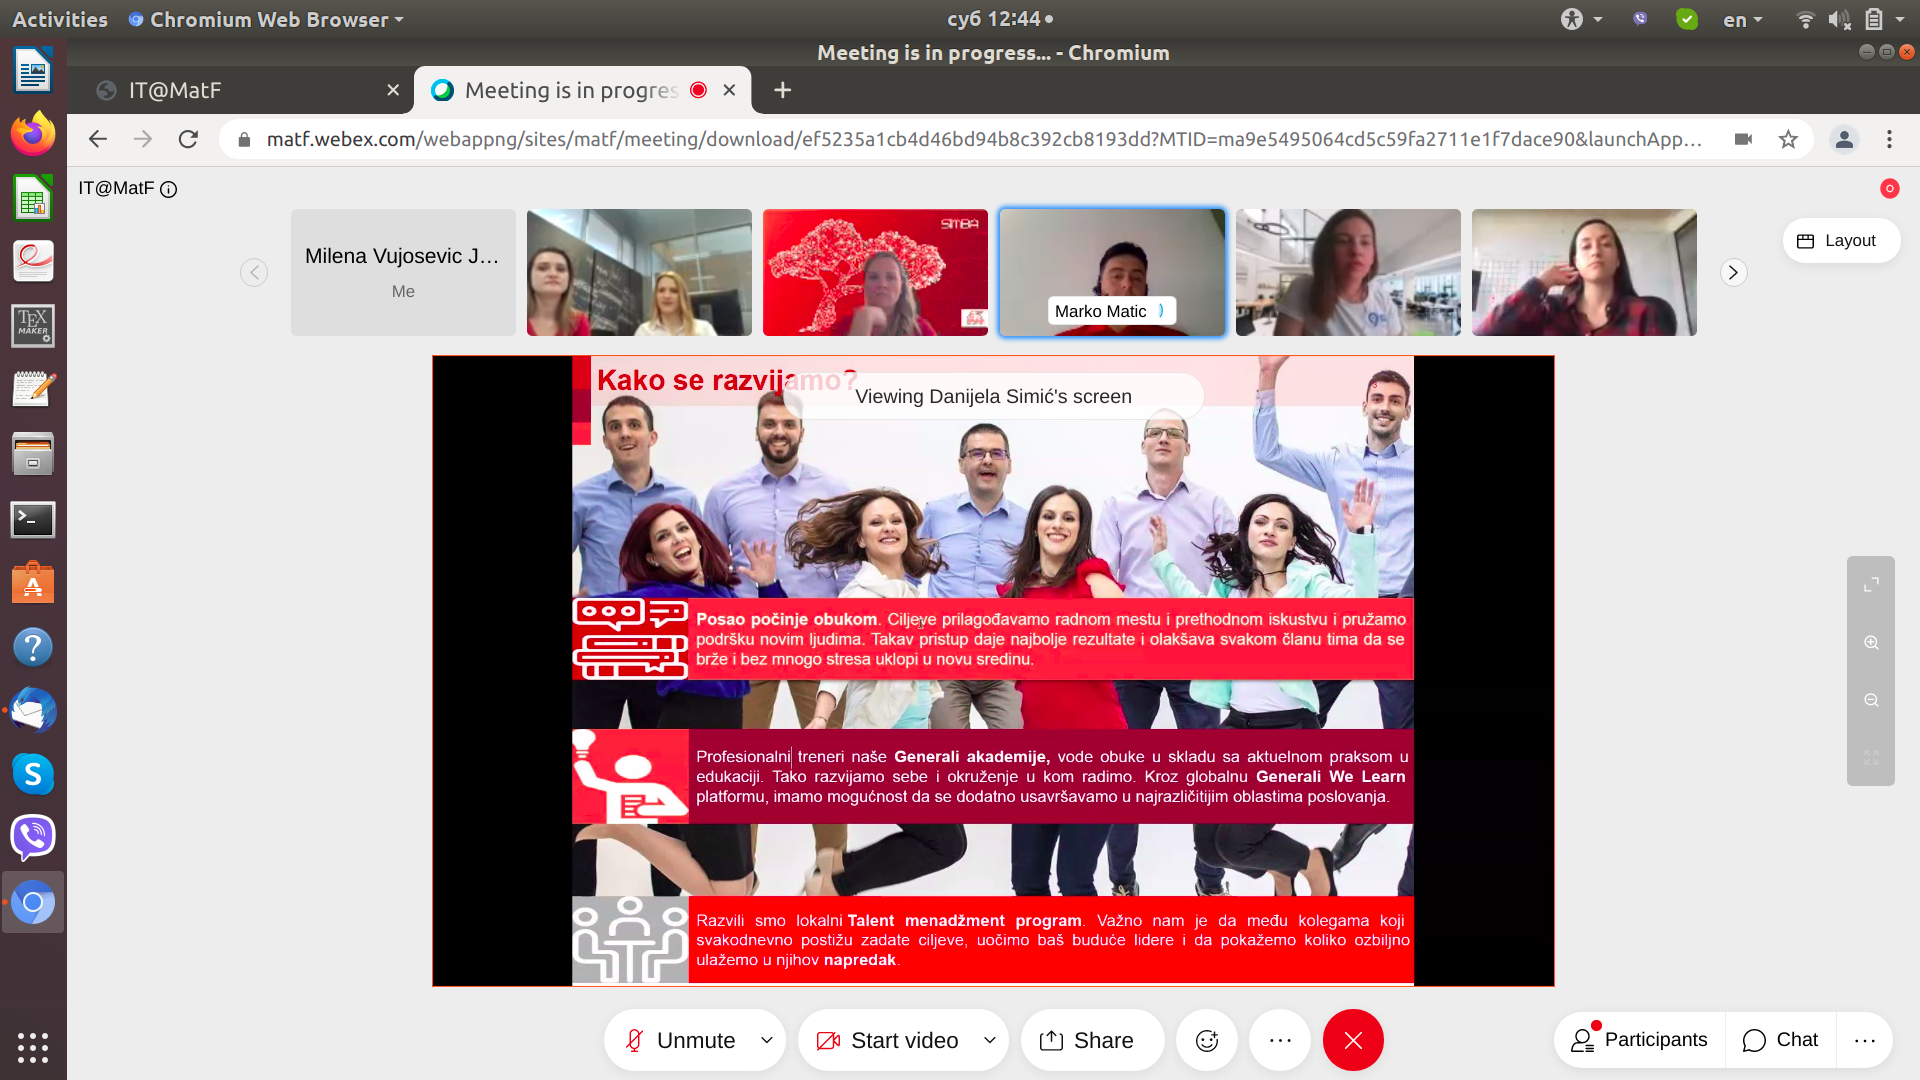Viewport: 1920px width, 1080px height.
Task: Leave the meeting with red X button
Action: click(x=1353, y=1040)
